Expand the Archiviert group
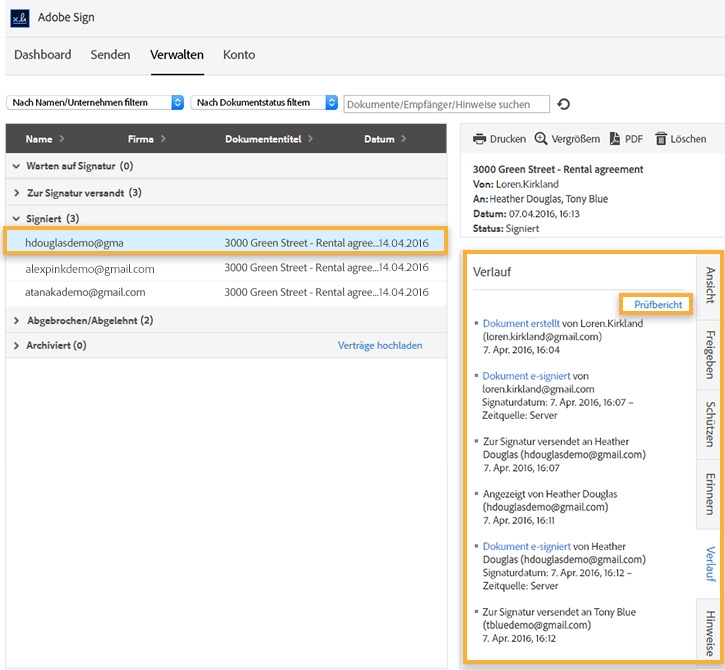 [16, 346]
